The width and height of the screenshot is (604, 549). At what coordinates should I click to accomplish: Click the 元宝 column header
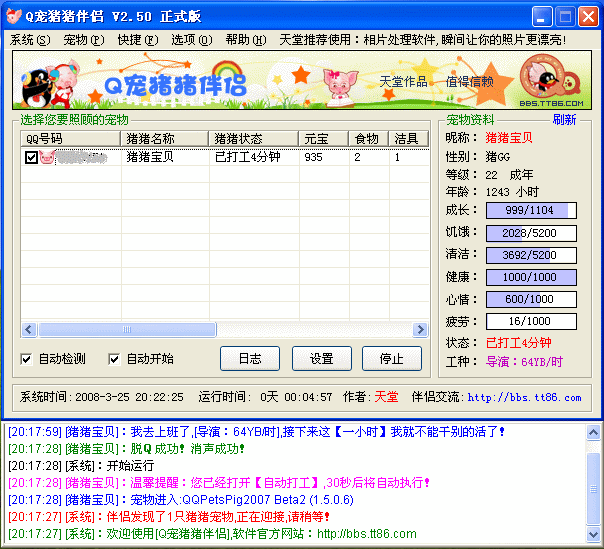(324, 139)
